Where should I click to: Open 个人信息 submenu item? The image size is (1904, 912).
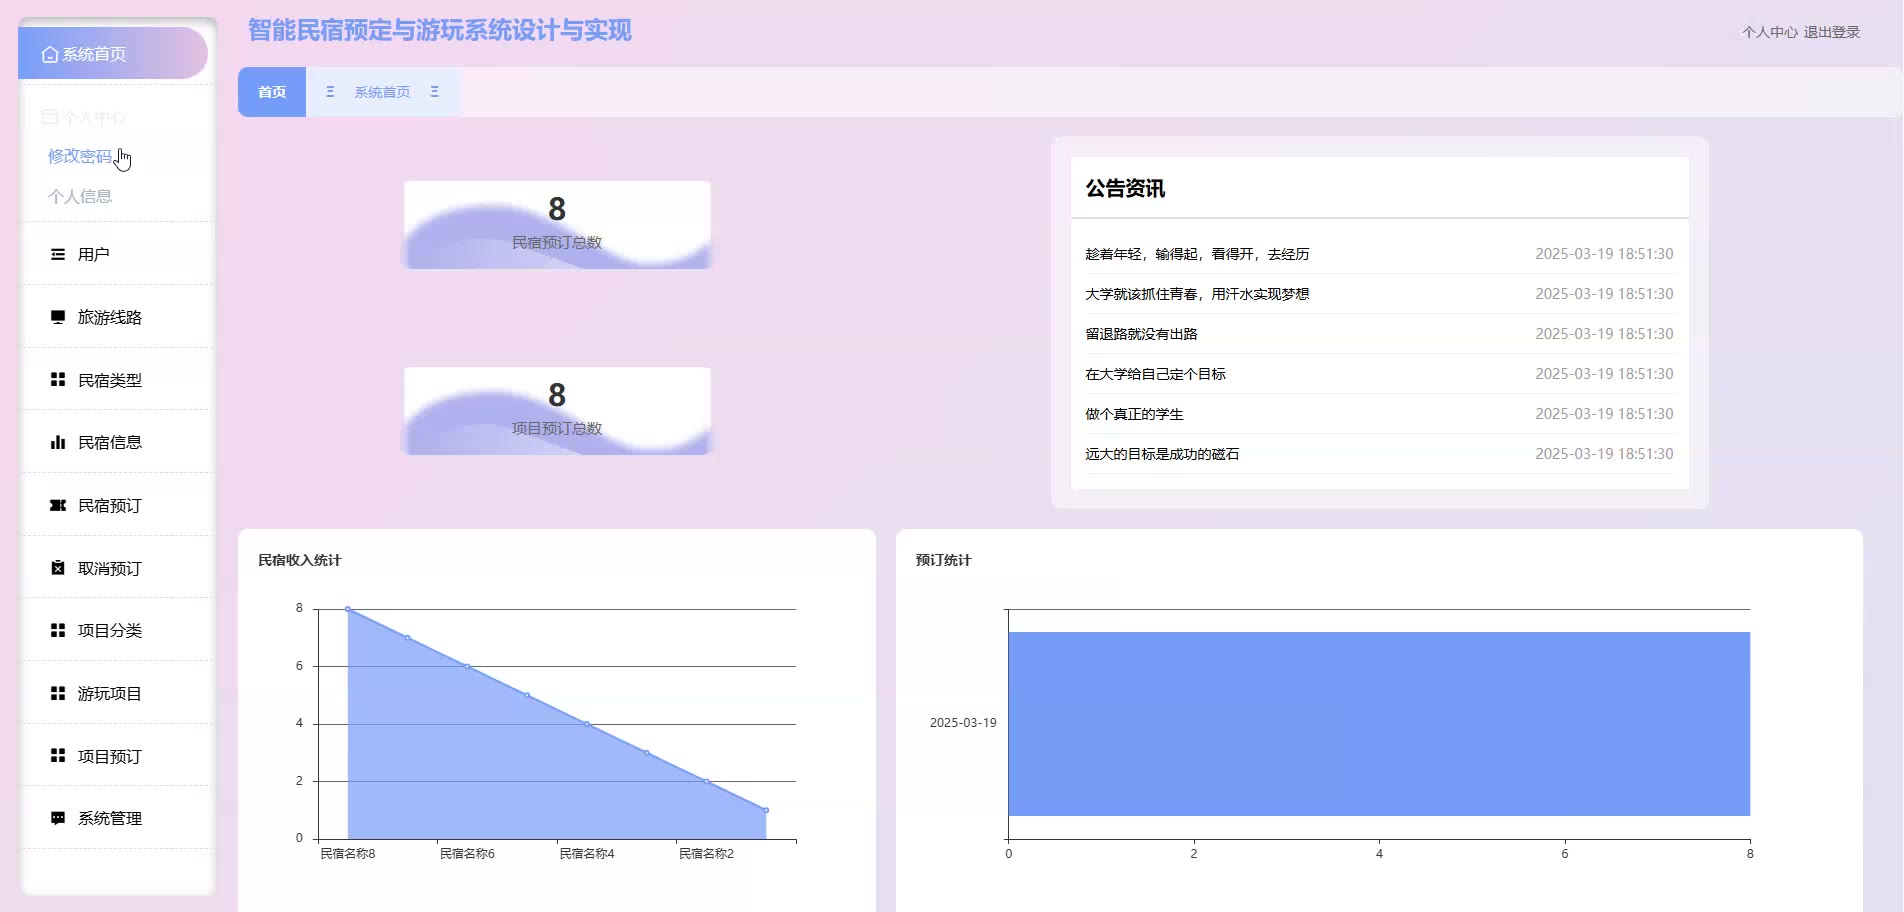click(80, 196)
